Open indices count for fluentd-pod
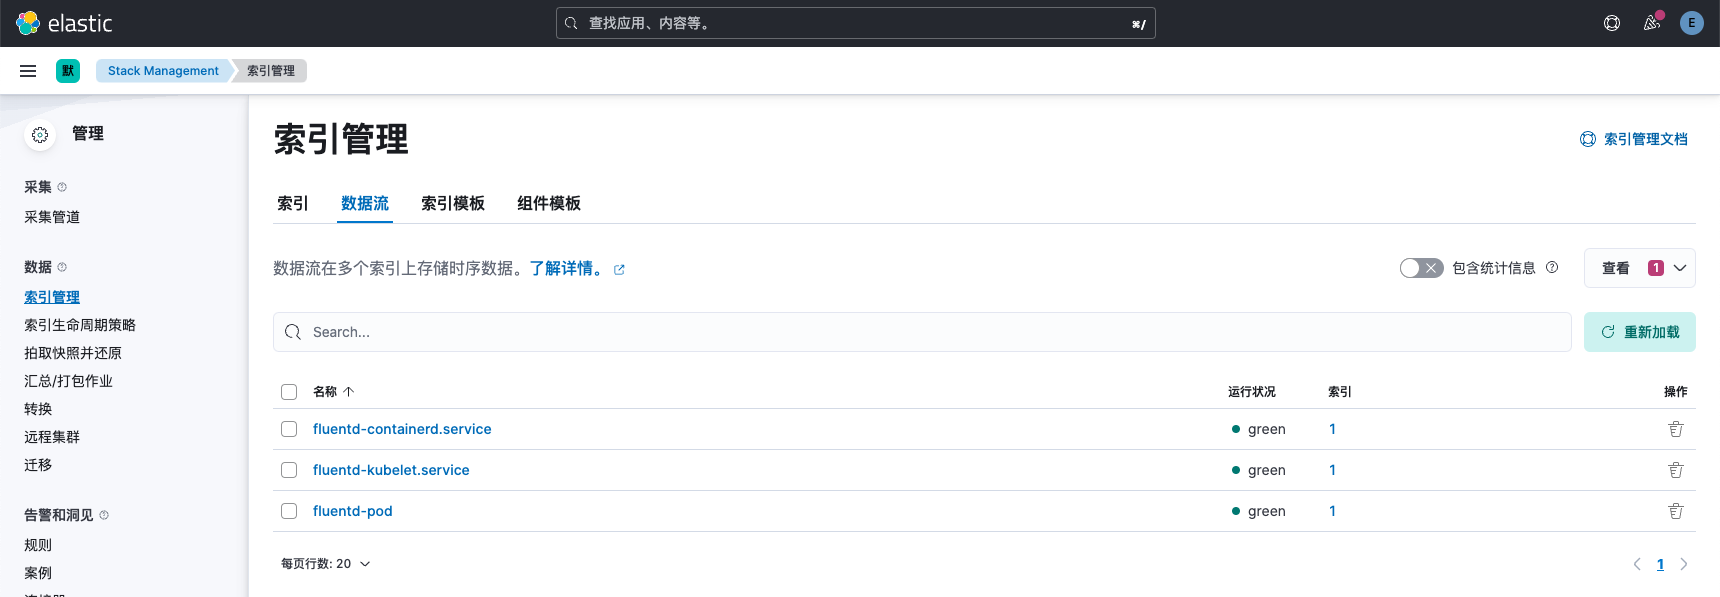Screen dimensions: 1720x597 coord(1332,511)
